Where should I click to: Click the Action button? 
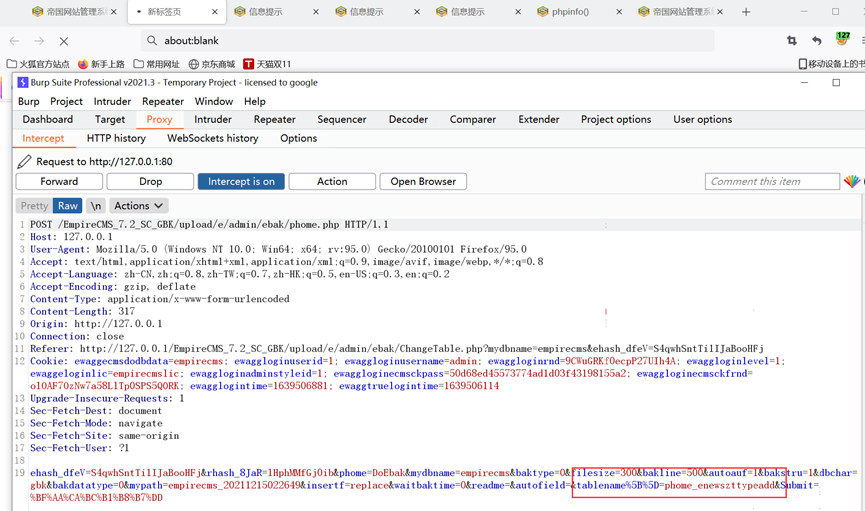point(332,182)
